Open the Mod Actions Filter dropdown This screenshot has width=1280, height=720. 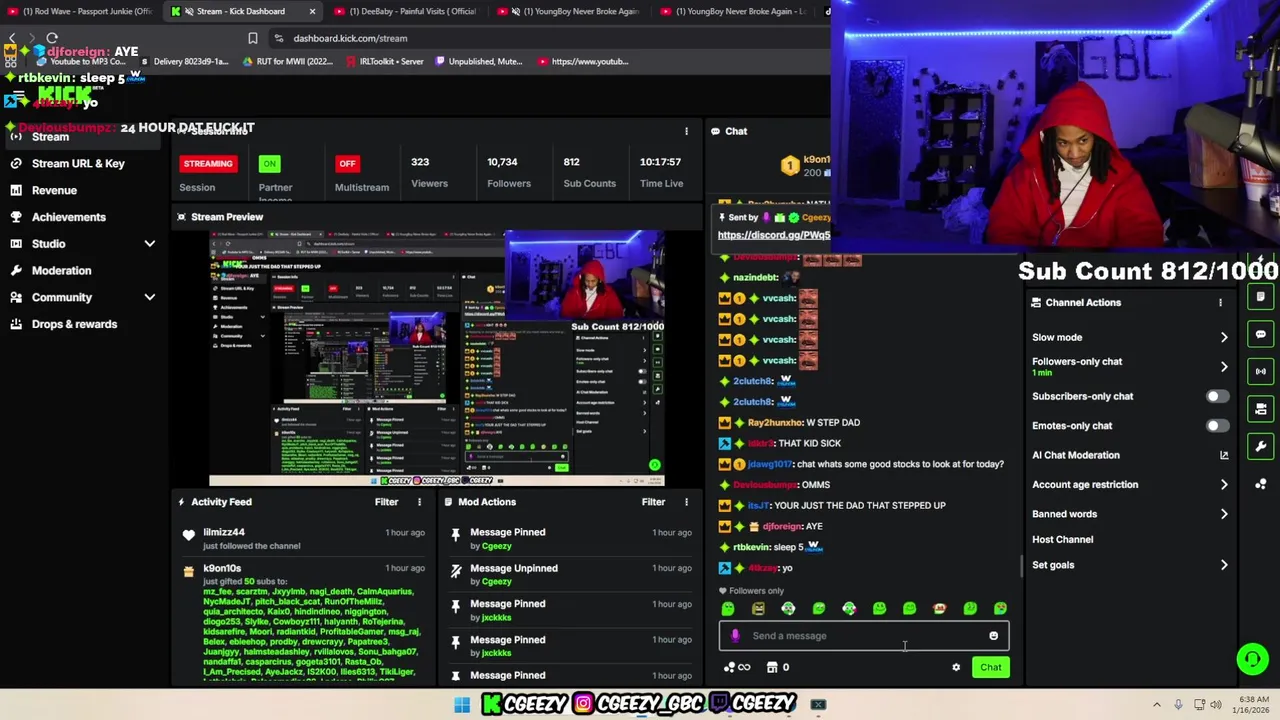[653, 502]
